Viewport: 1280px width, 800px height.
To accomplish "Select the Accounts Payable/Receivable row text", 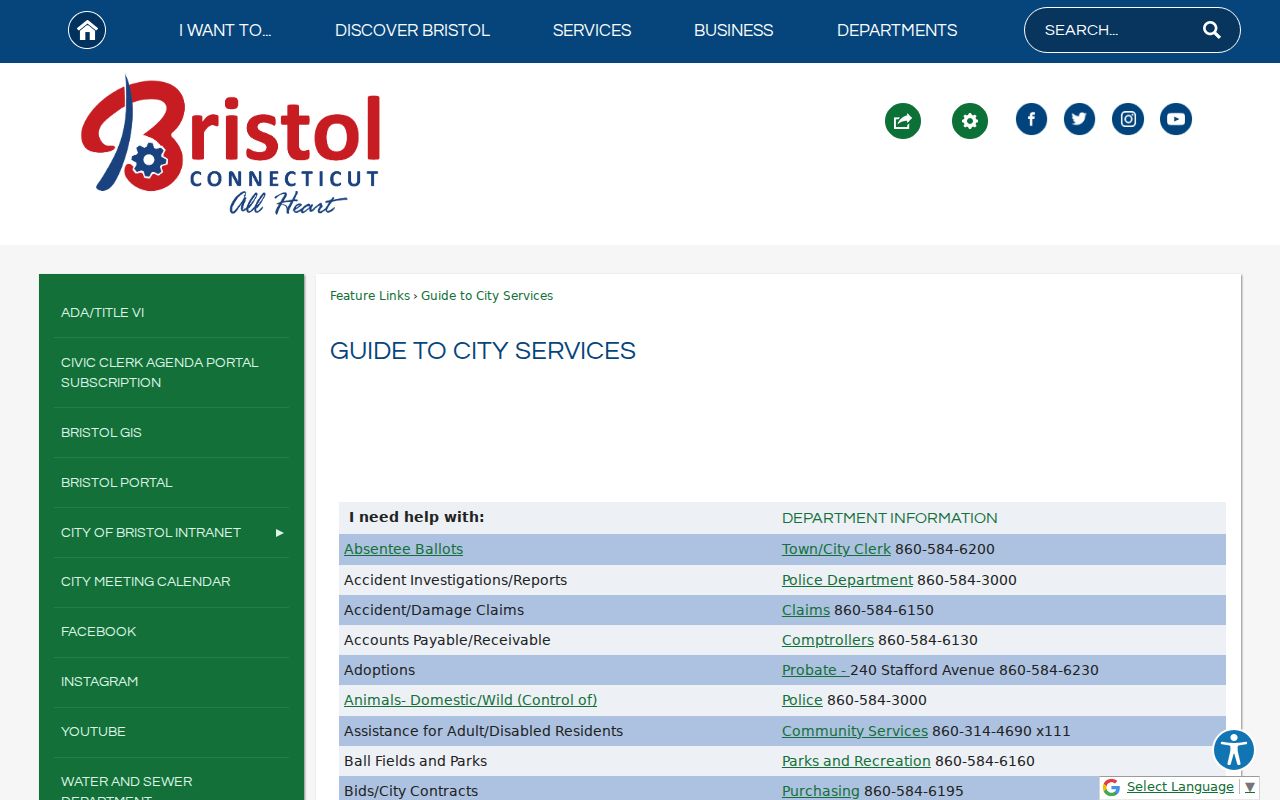I will pyautogui.click(x=447, y=640).
